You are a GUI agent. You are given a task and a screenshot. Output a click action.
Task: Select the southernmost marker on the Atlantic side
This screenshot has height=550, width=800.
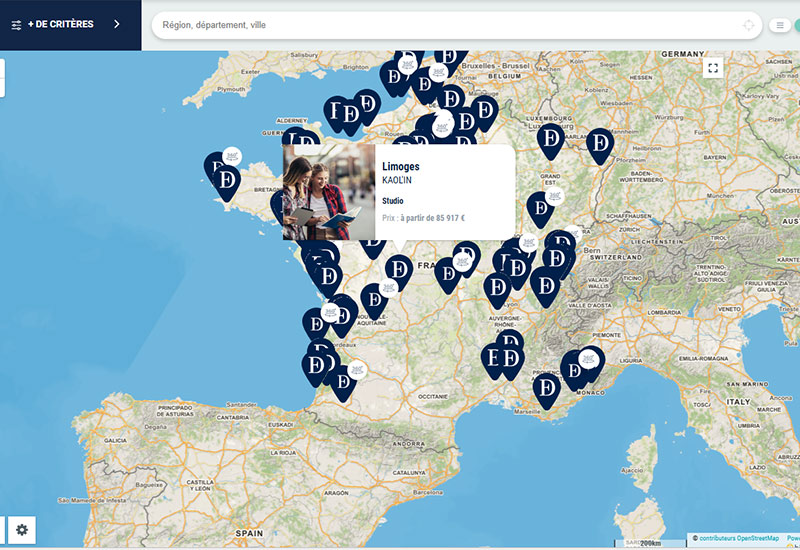[x=343, y=382]
